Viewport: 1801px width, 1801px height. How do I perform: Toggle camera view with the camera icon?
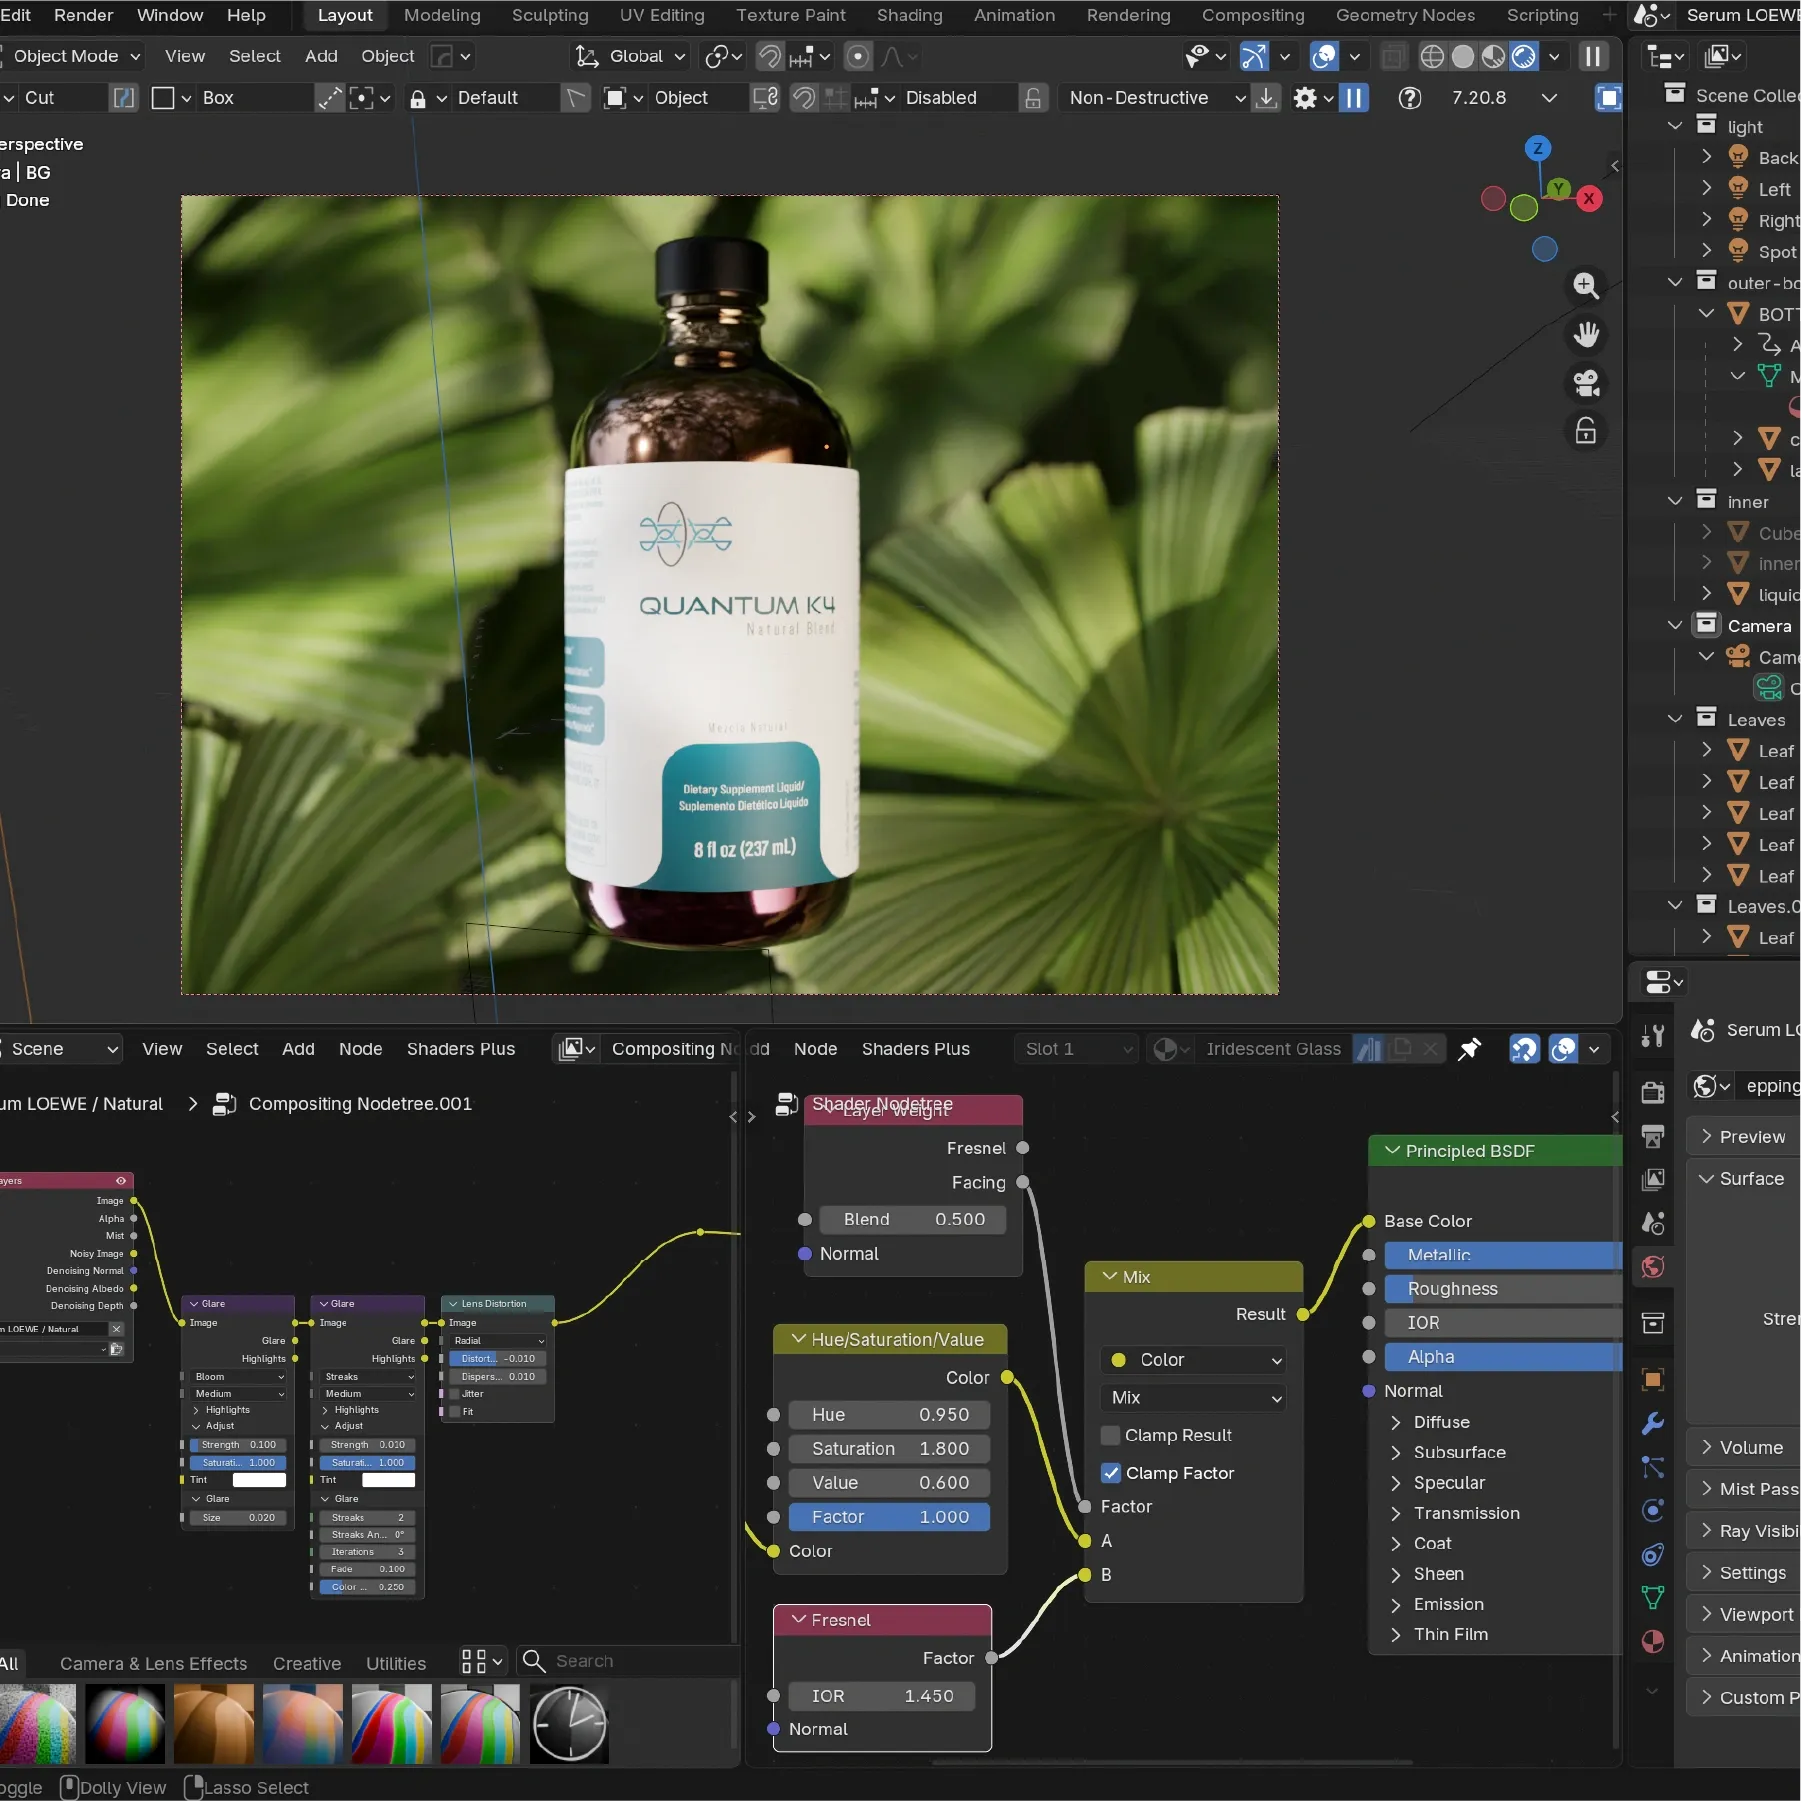click(1585, 383)
